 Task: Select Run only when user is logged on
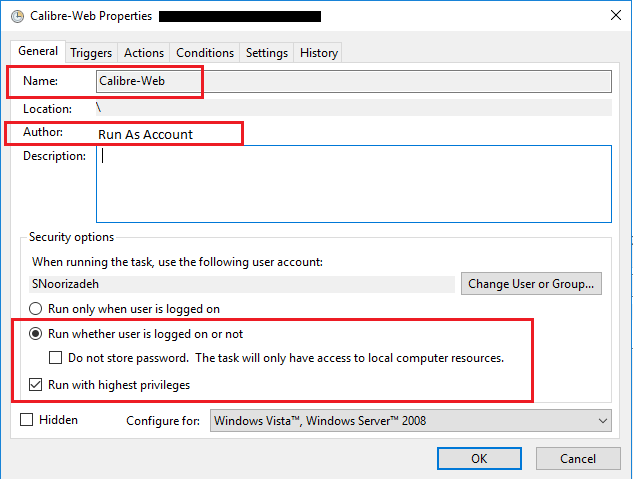[x=37, y=309]
